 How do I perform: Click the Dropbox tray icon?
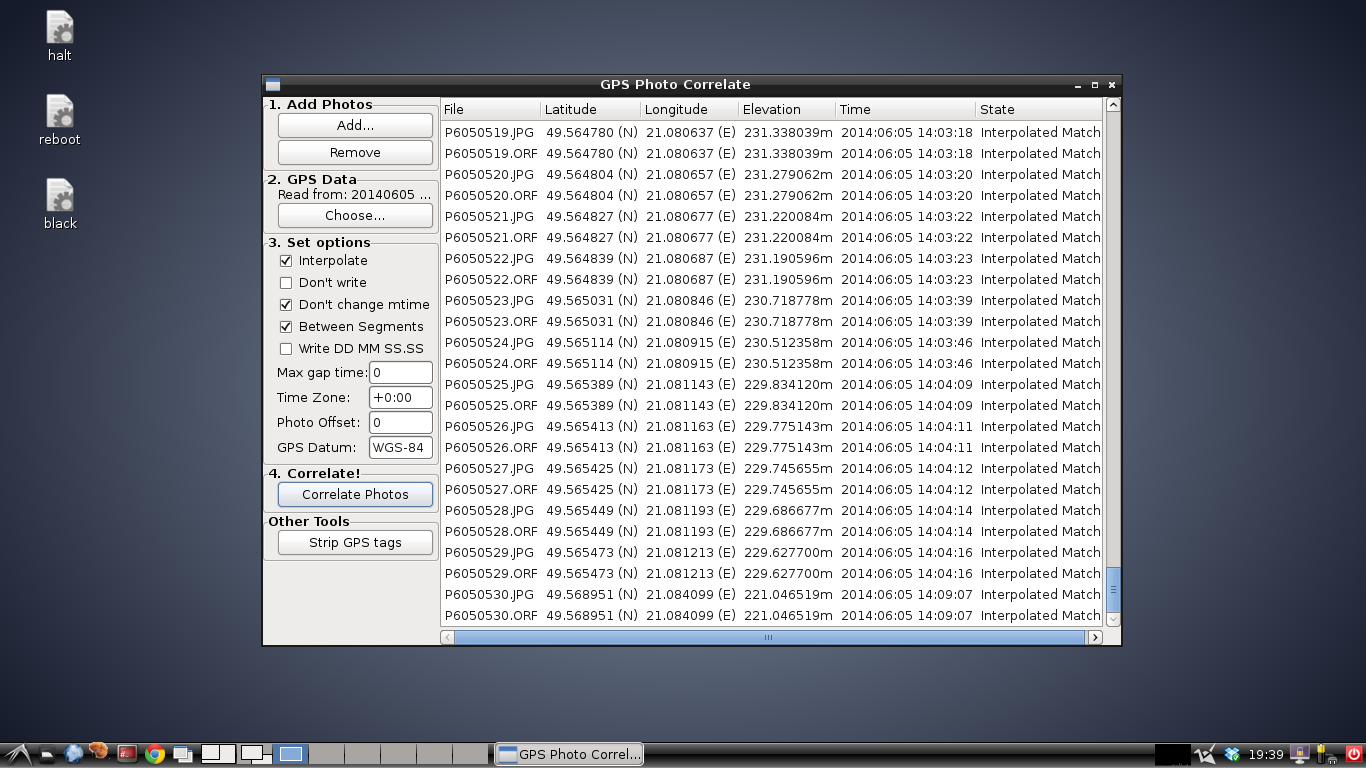1232,754
